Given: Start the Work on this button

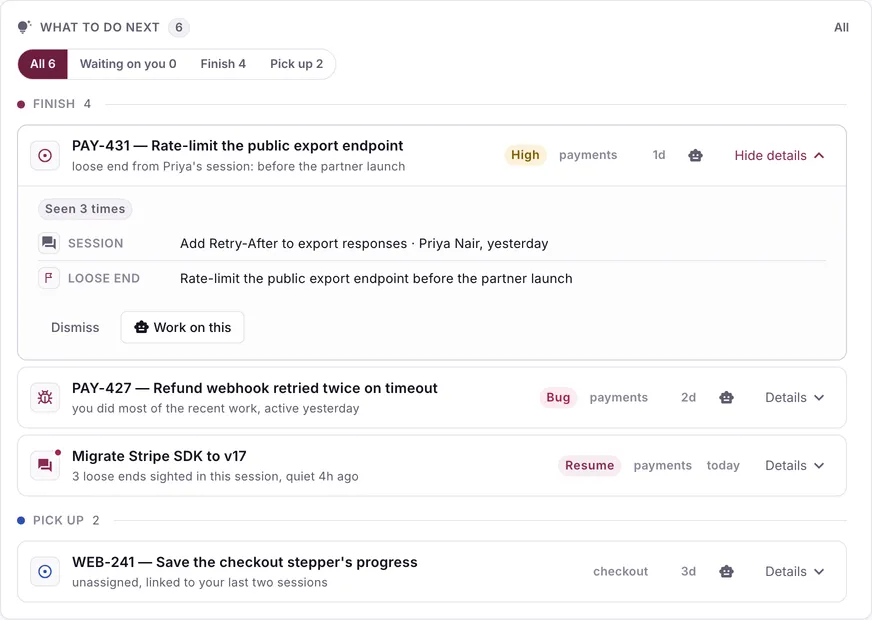Looking at the screenshot, I should pyautogui.click(x=182, y=328).
